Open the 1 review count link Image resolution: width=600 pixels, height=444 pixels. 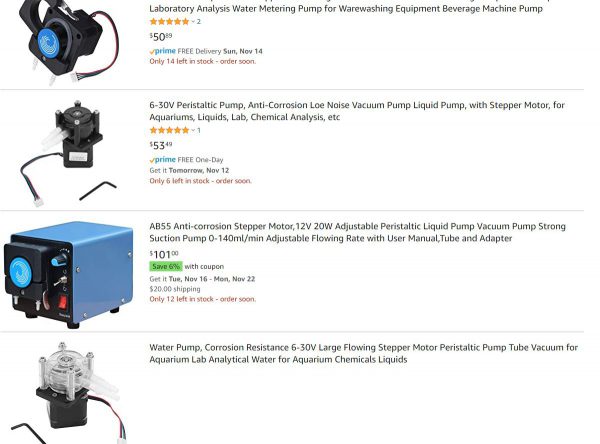(199, 130)
